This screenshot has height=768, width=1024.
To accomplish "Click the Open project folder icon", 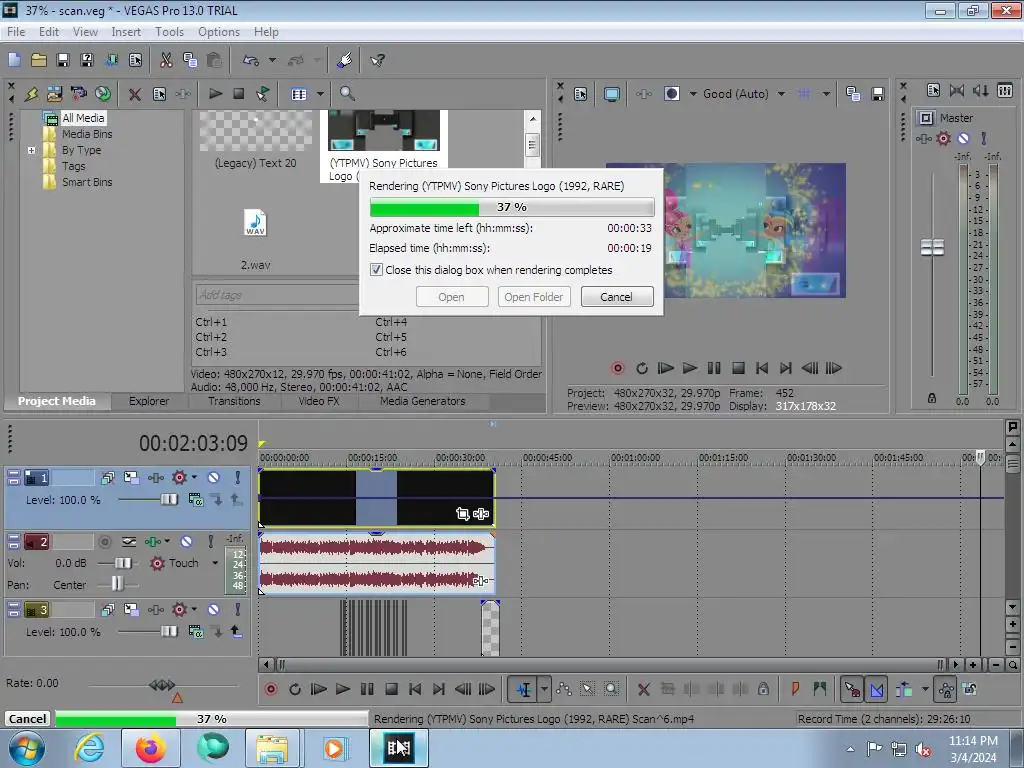I will [39, 60].
